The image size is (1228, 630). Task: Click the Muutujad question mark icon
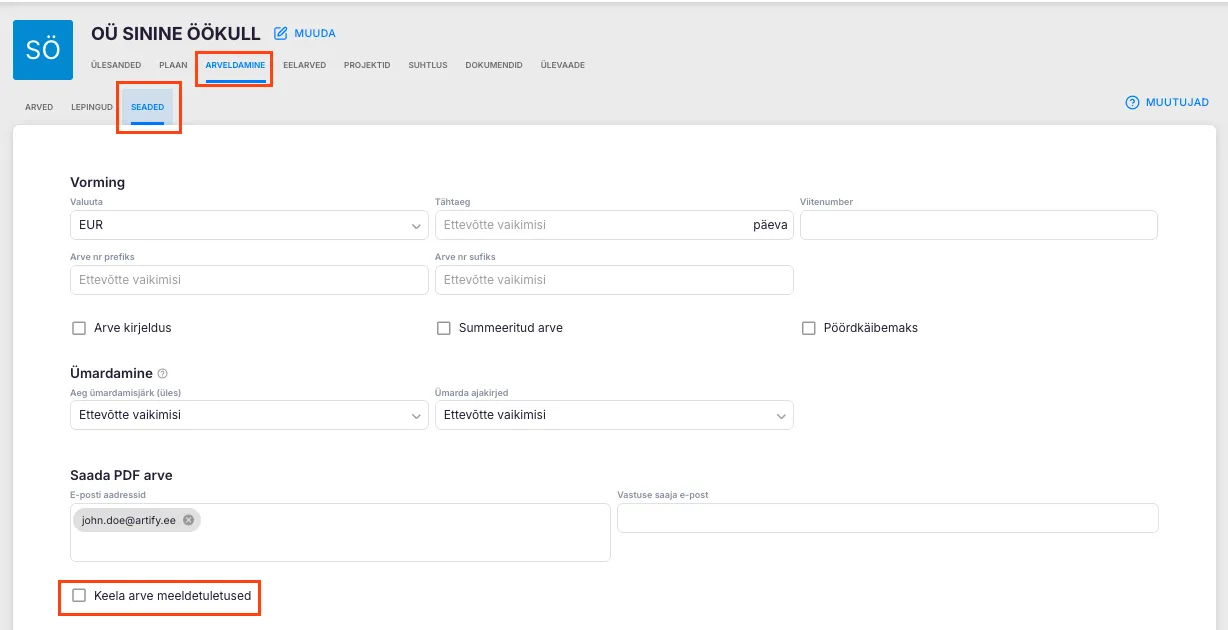1133,102
